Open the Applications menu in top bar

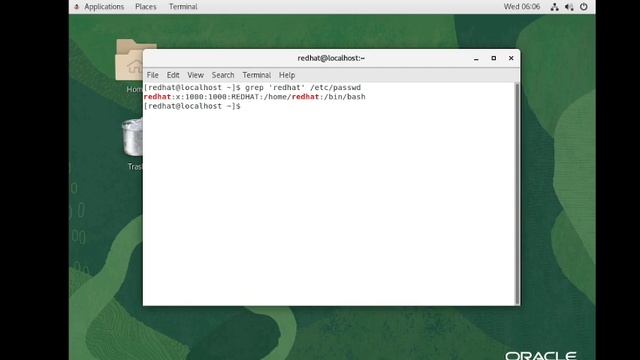[104, 7]
